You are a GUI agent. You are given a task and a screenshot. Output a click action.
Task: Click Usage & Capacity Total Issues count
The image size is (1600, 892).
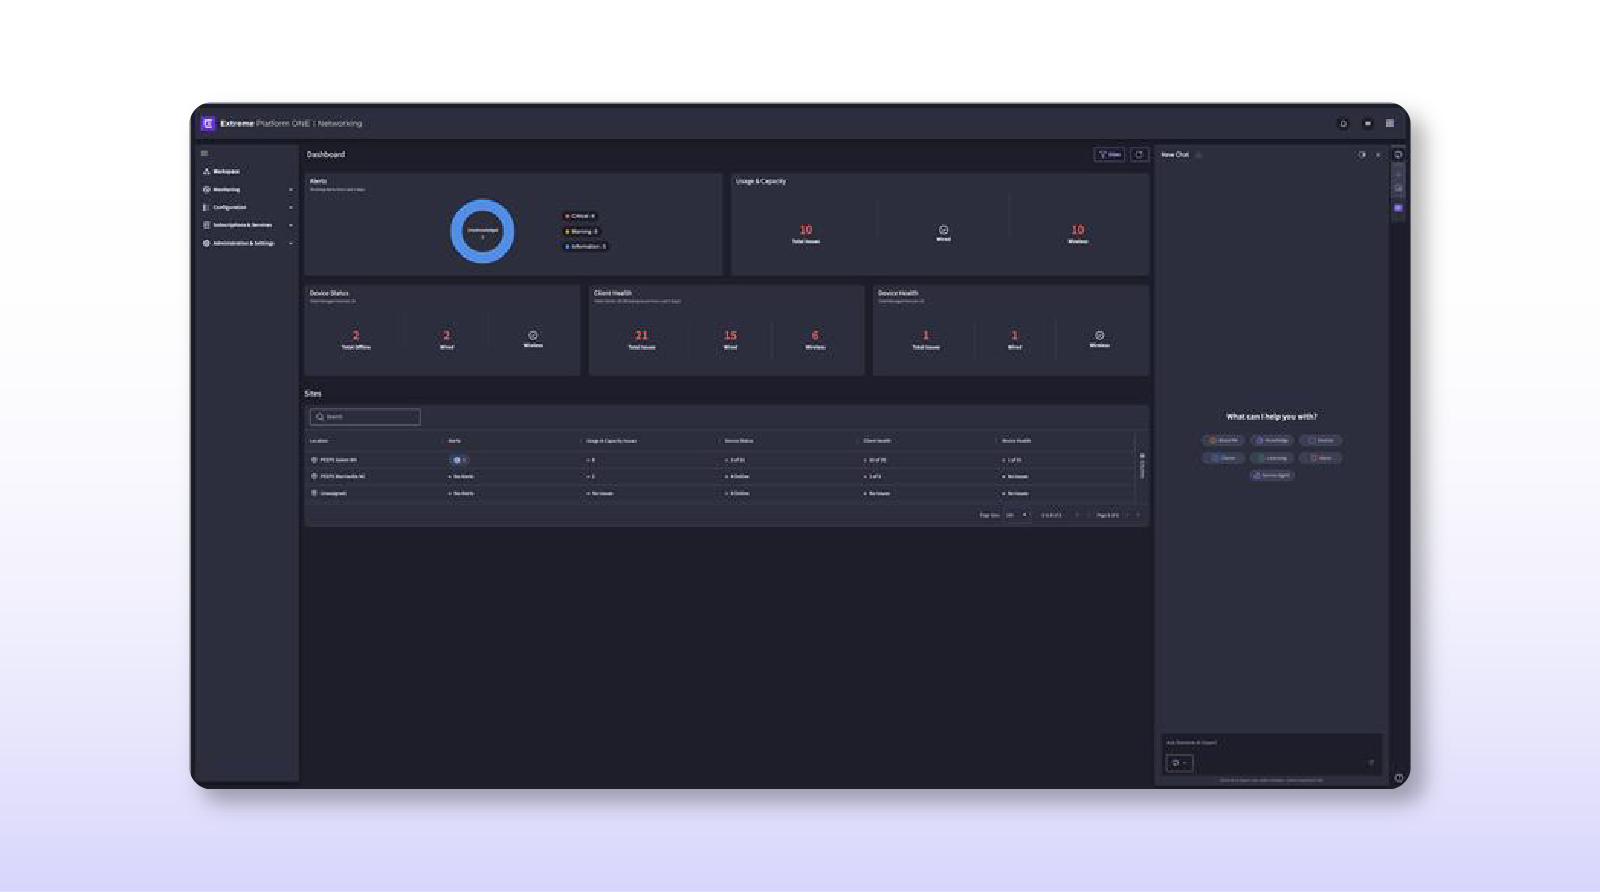coord(806,230)
